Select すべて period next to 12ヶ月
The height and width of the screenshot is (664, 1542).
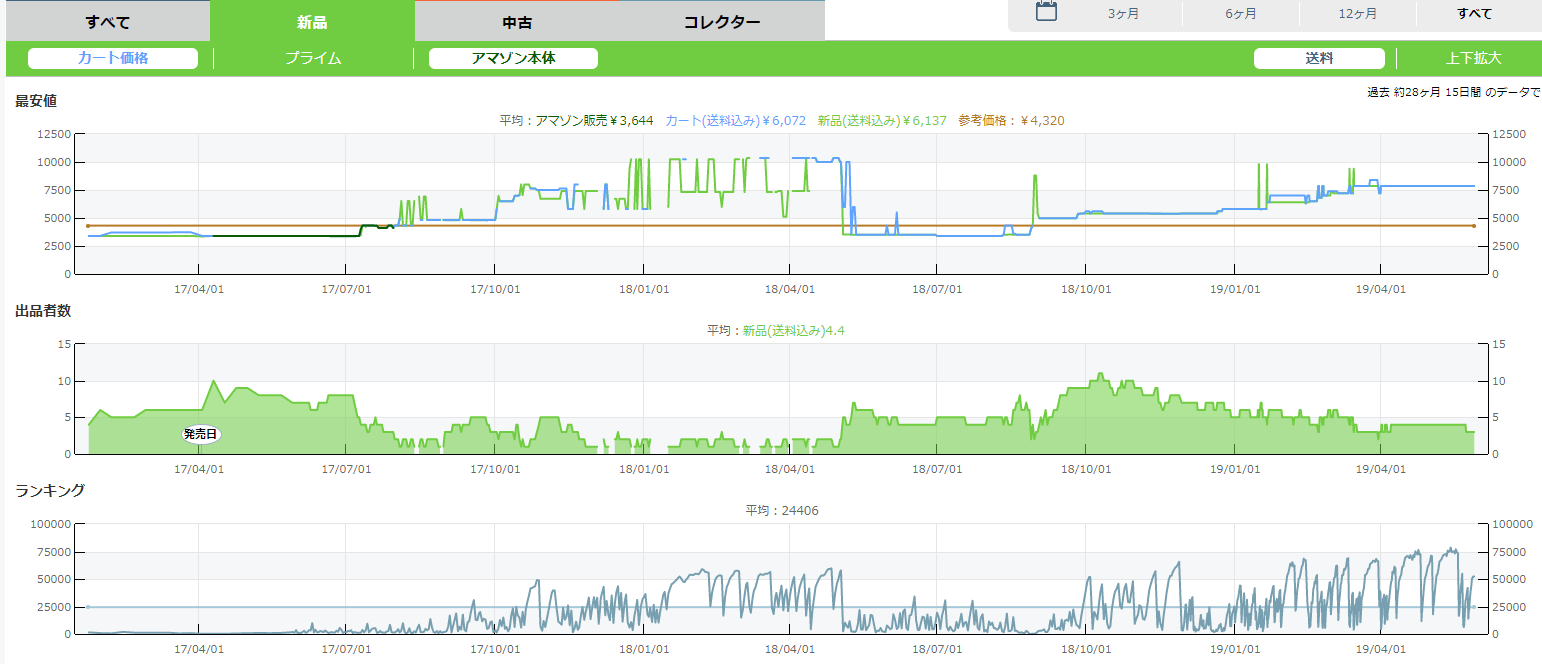point(1474,14)
